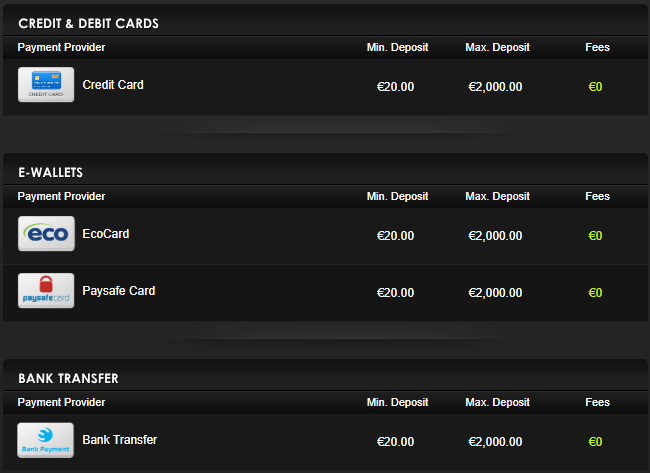Click the Credit Card payment icon
The width and height of the screenshot is (650, 473).
[46, 85]
